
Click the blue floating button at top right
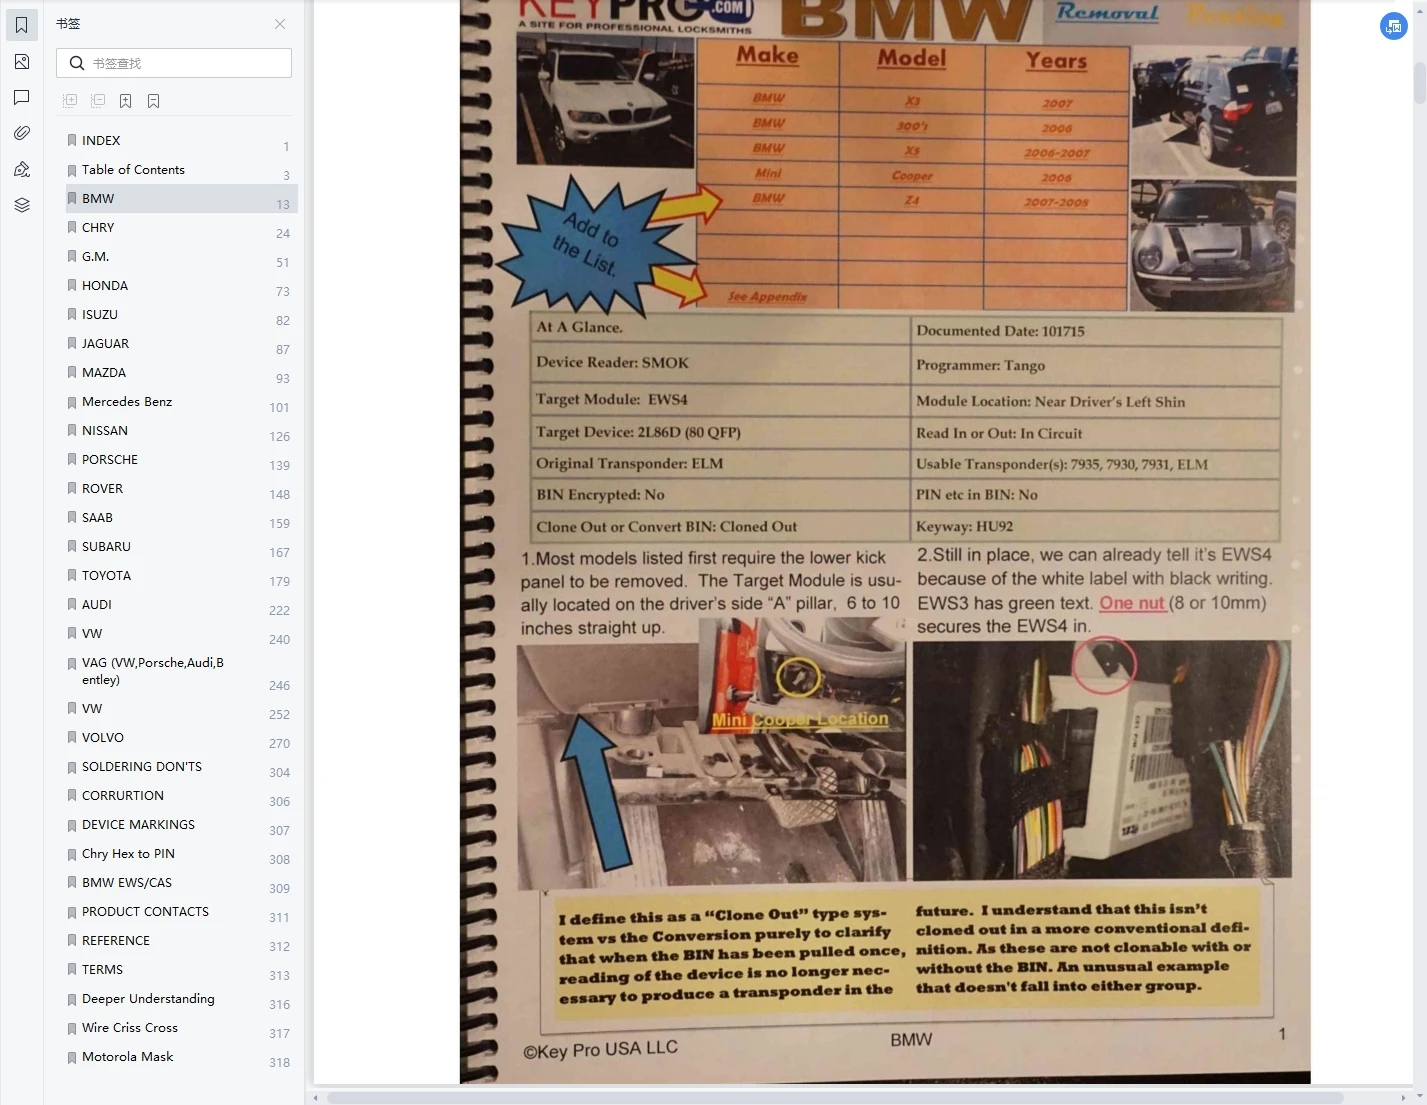click(x=1394, y=26)
